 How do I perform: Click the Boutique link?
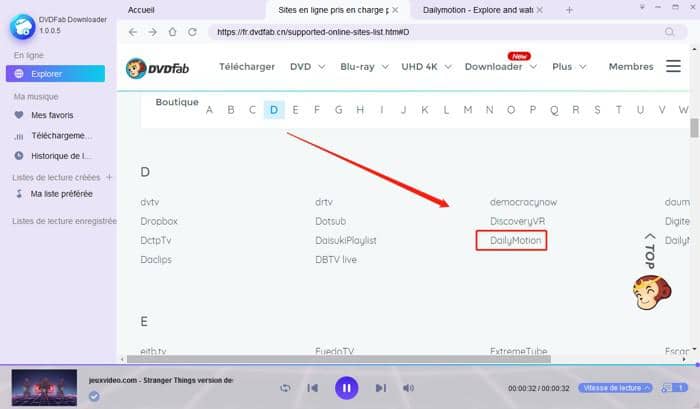pos(177,102)
